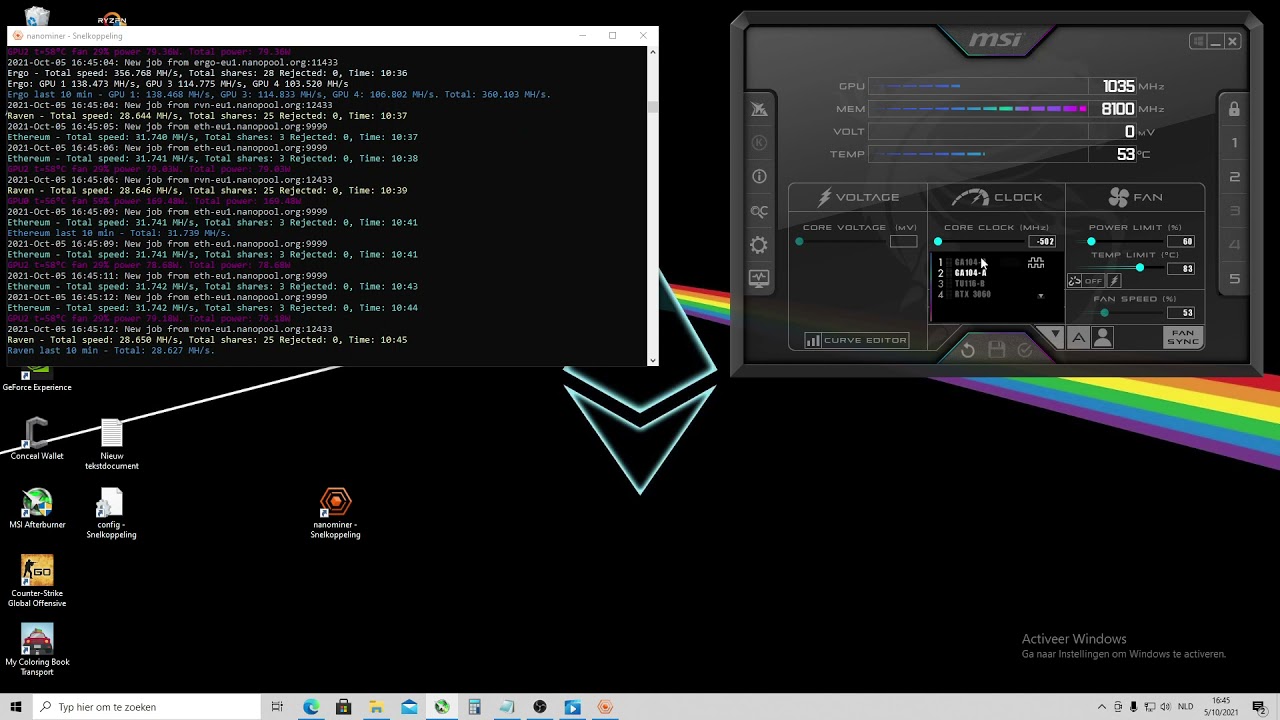Click the core clock value field -502
The height and width of the screenshot is (720, 1280).
(x=1043, y=242)
